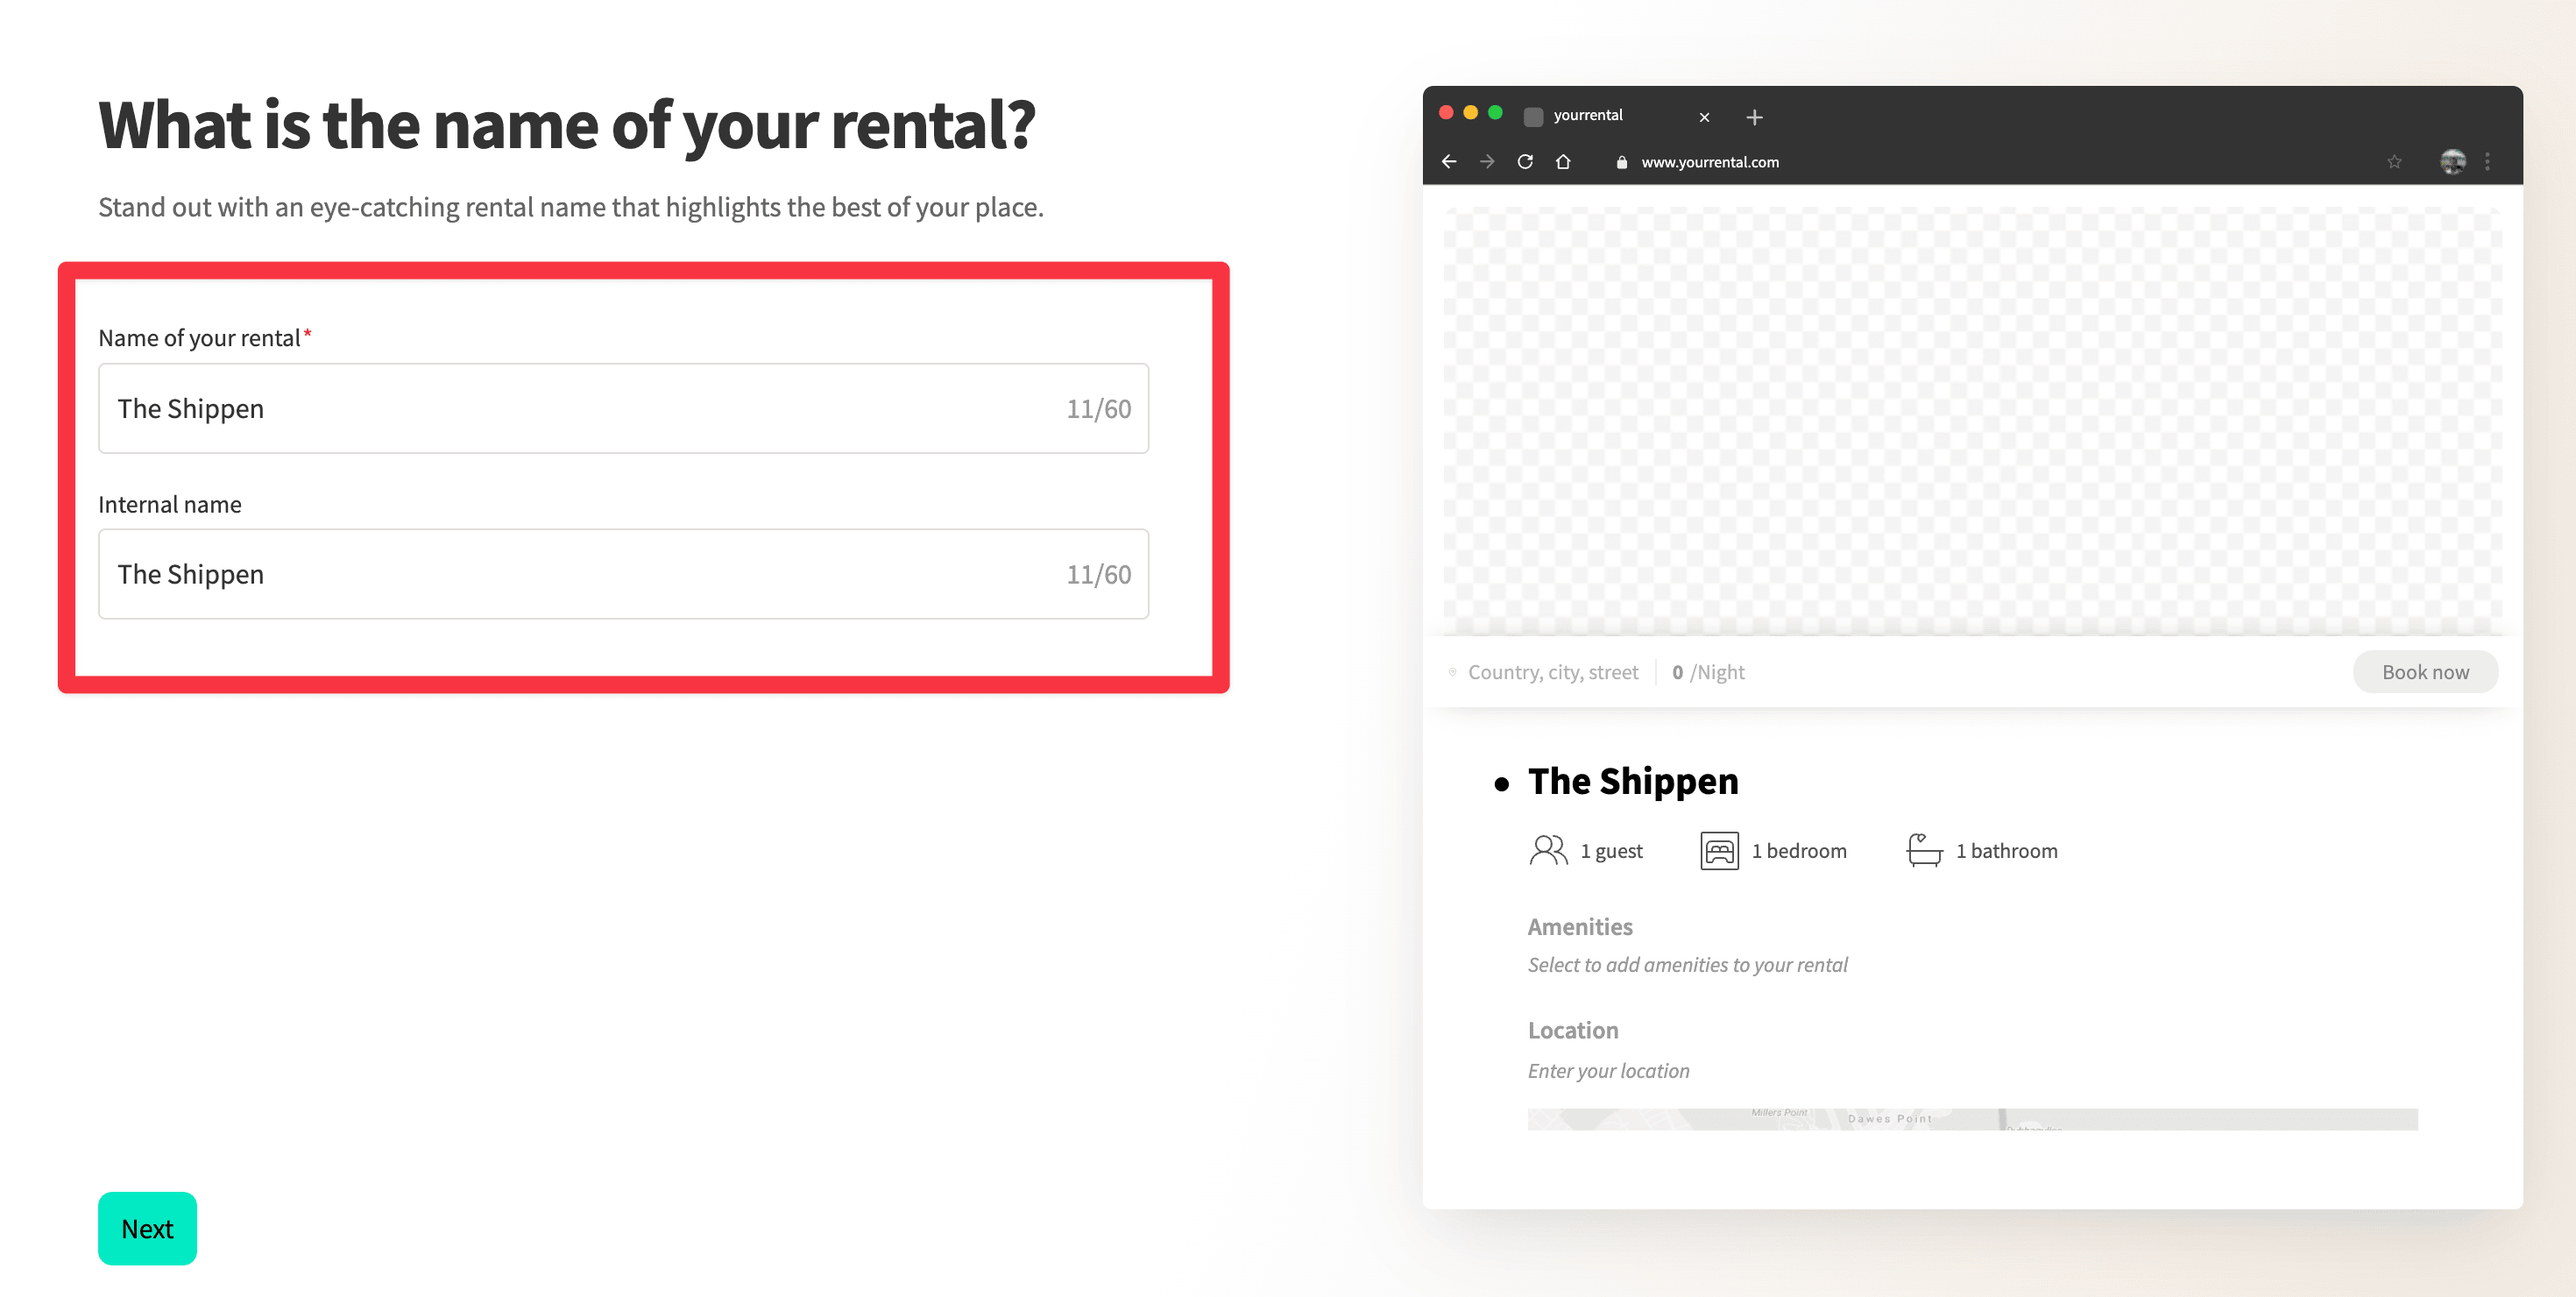
Task: Click the Book now button
Action: pos(2425,671)
